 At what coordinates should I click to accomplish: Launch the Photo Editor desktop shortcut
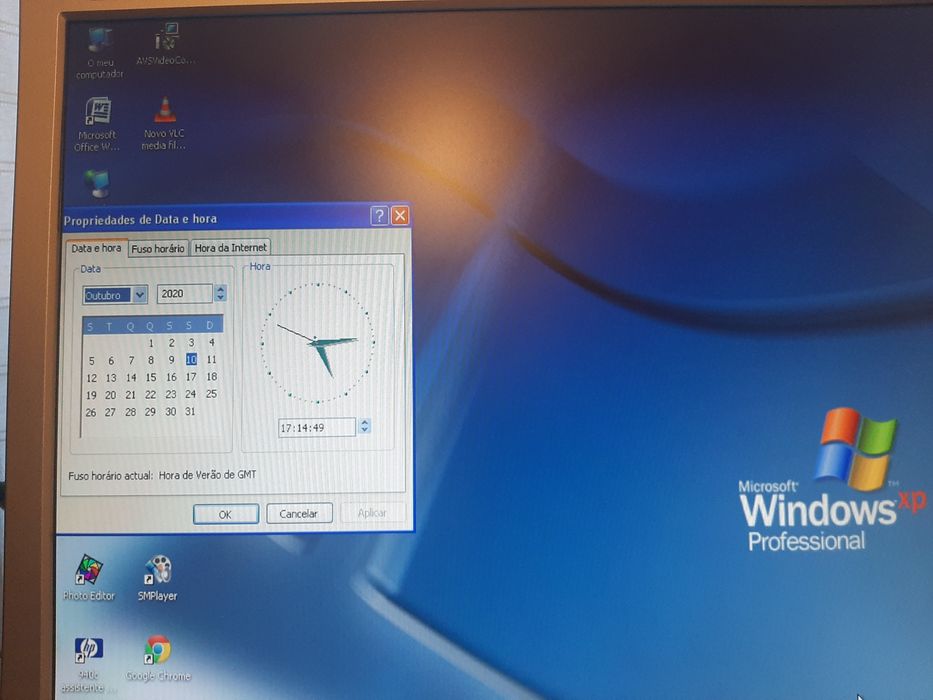coord(89,577)
